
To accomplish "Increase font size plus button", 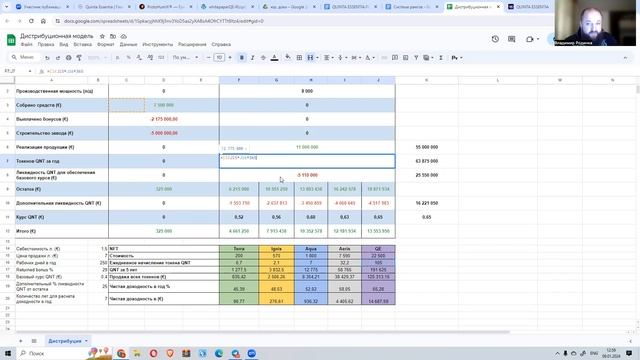I will click(230, 58).
